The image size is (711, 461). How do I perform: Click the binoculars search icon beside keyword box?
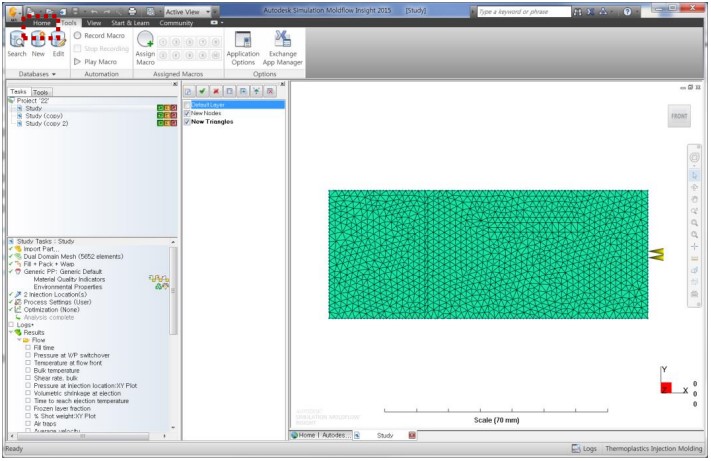(578, 12)
